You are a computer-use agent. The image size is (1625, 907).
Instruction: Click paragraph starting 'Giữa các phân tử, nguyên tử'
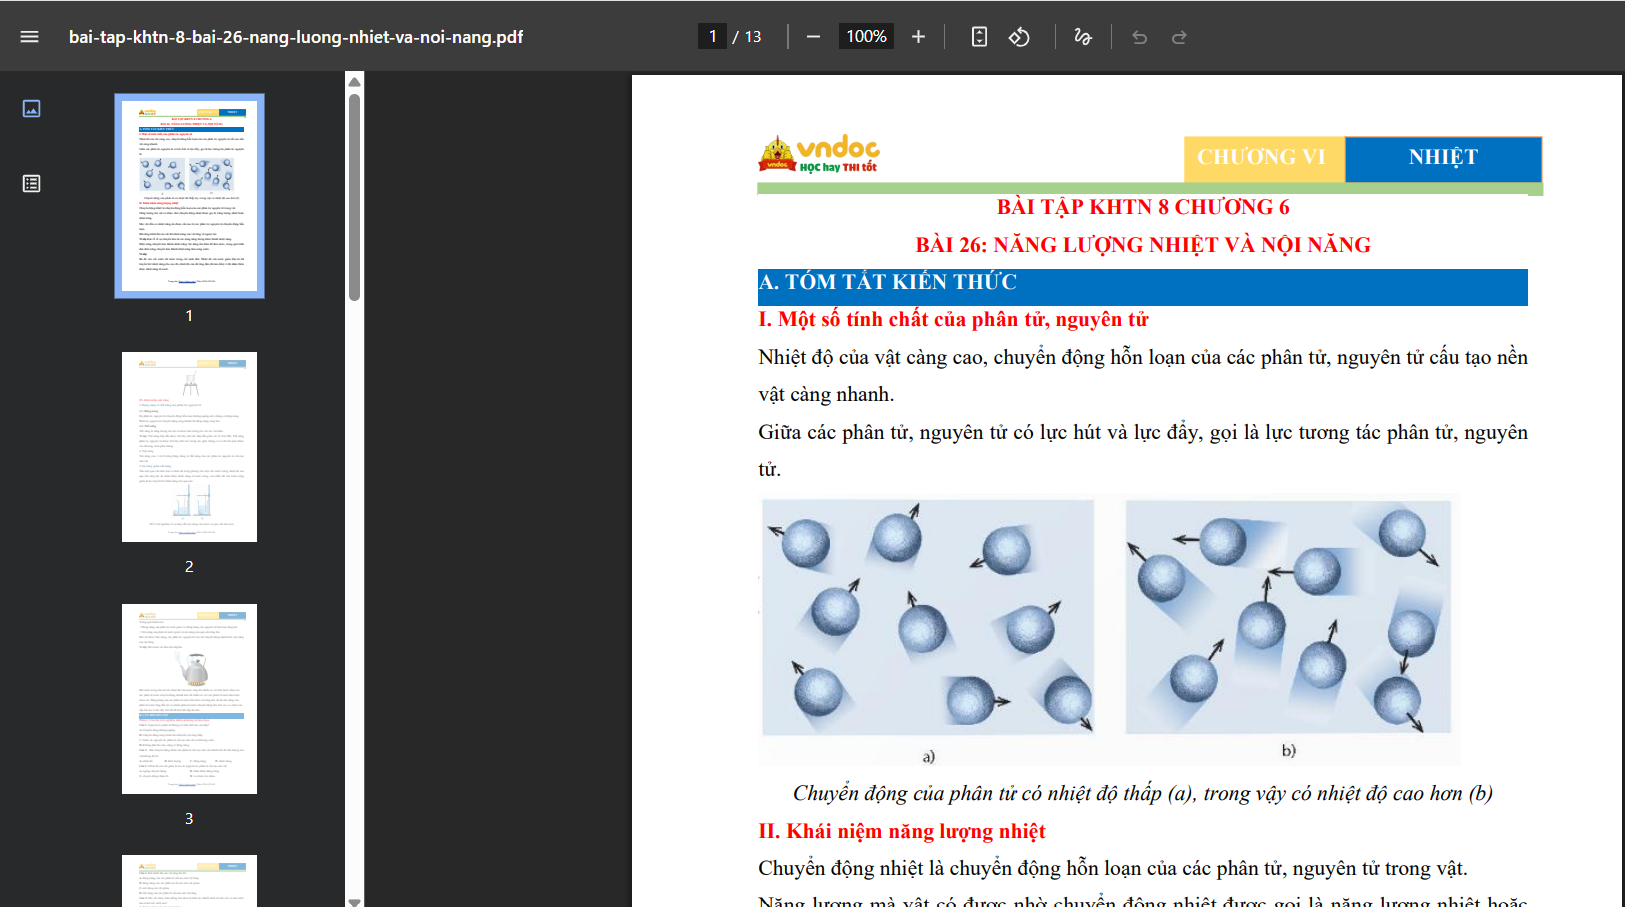click(1143, 451)
